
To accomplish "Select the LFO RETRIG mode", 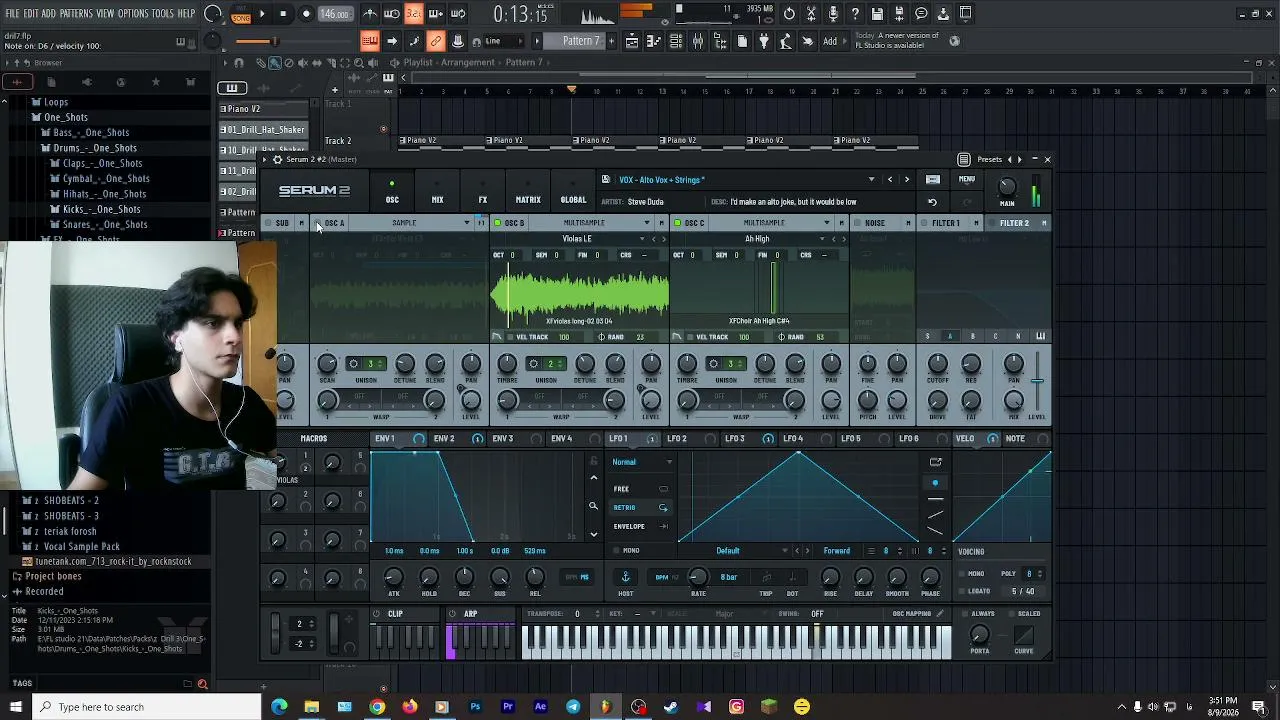I will click(641, 507).
